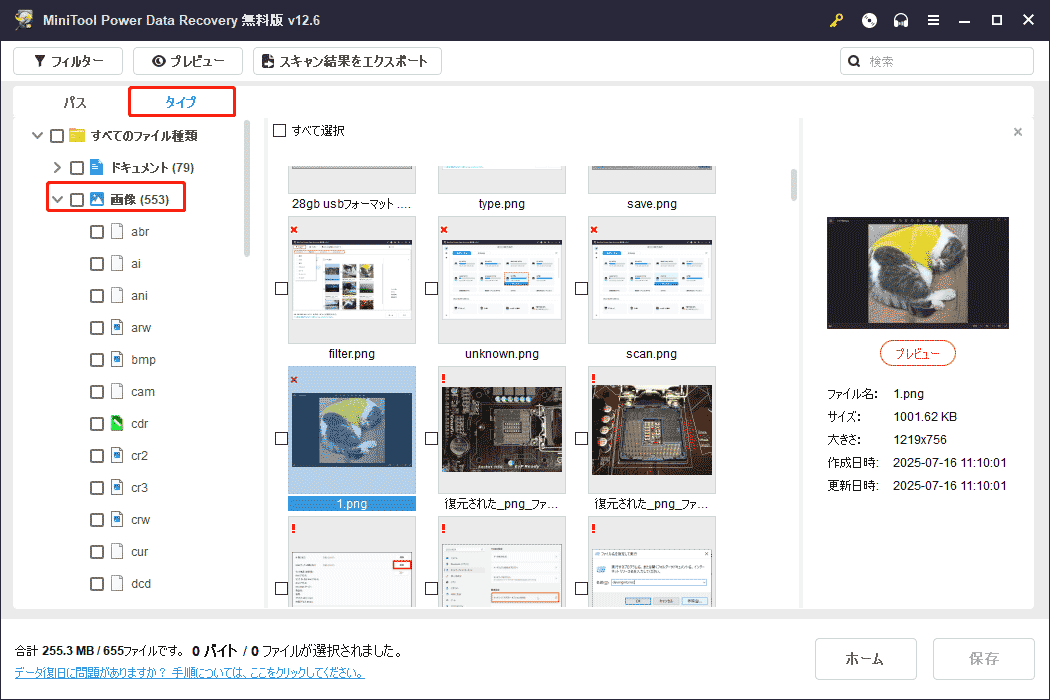Open the bootable disc icon
This screenshot has width=1050, height=700.
(869, 20)
